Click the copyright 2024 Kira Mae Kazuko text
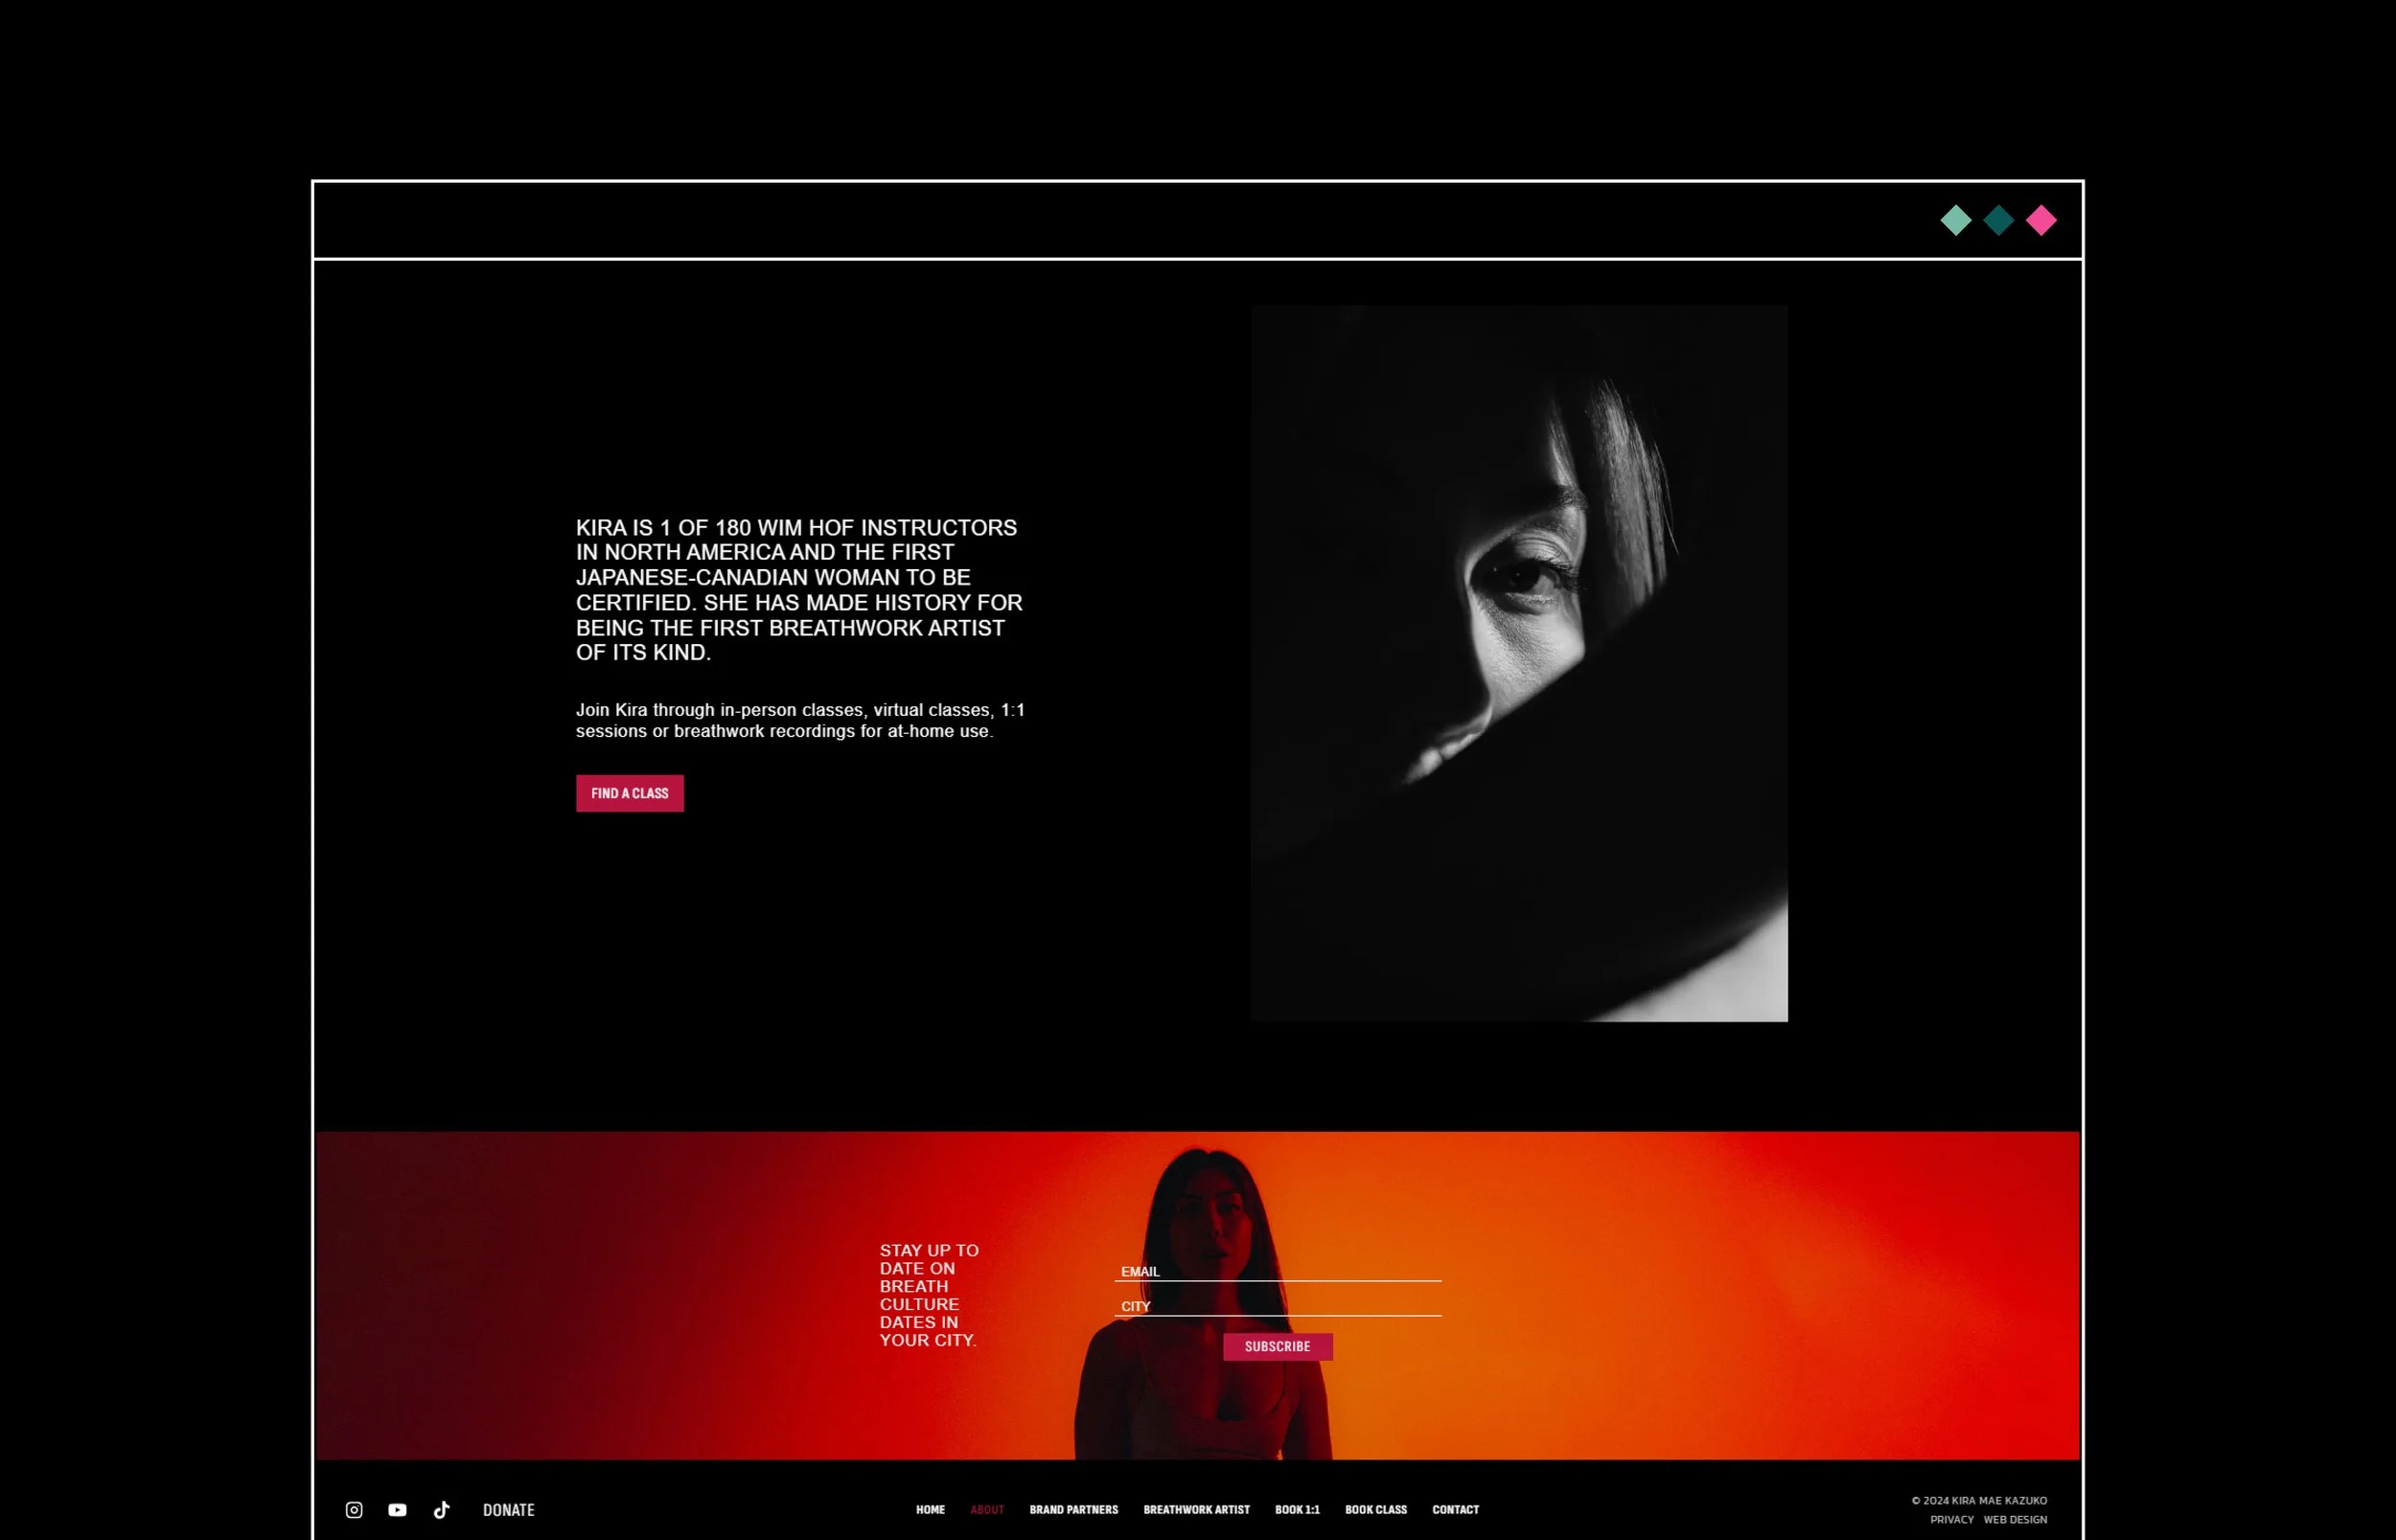The image size is (2396, 1540). [x=1979, y=1501]
